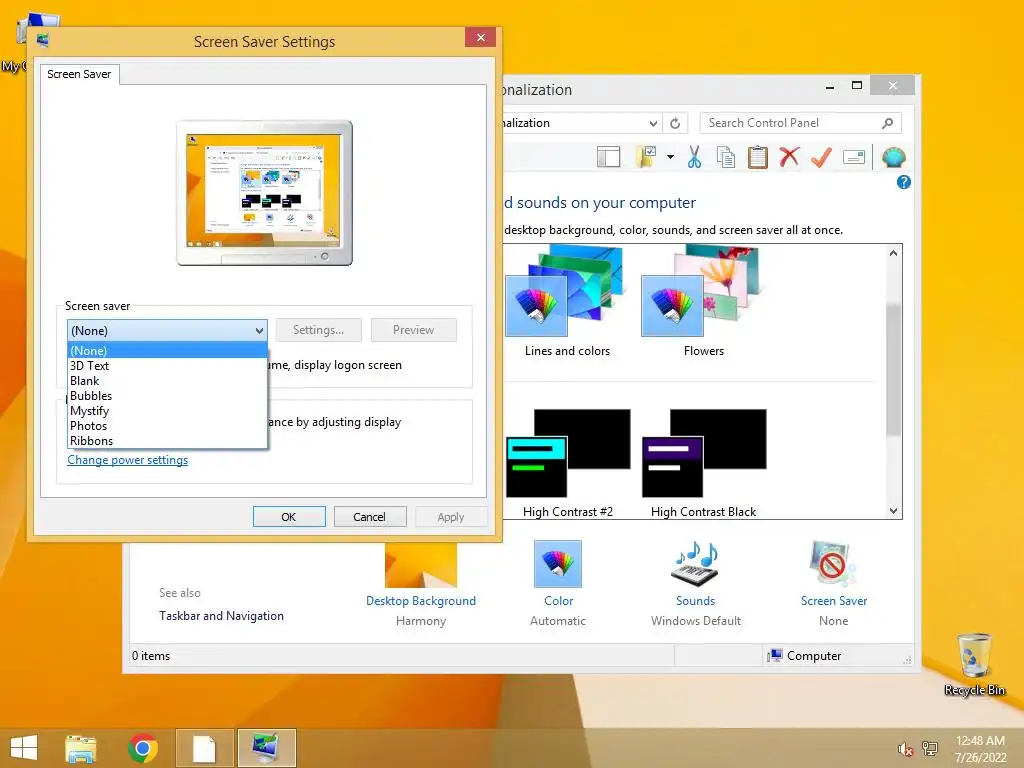Click the refresh button by the address bar
This screenshot has height=768, width=1024.
tap(675, 123)
